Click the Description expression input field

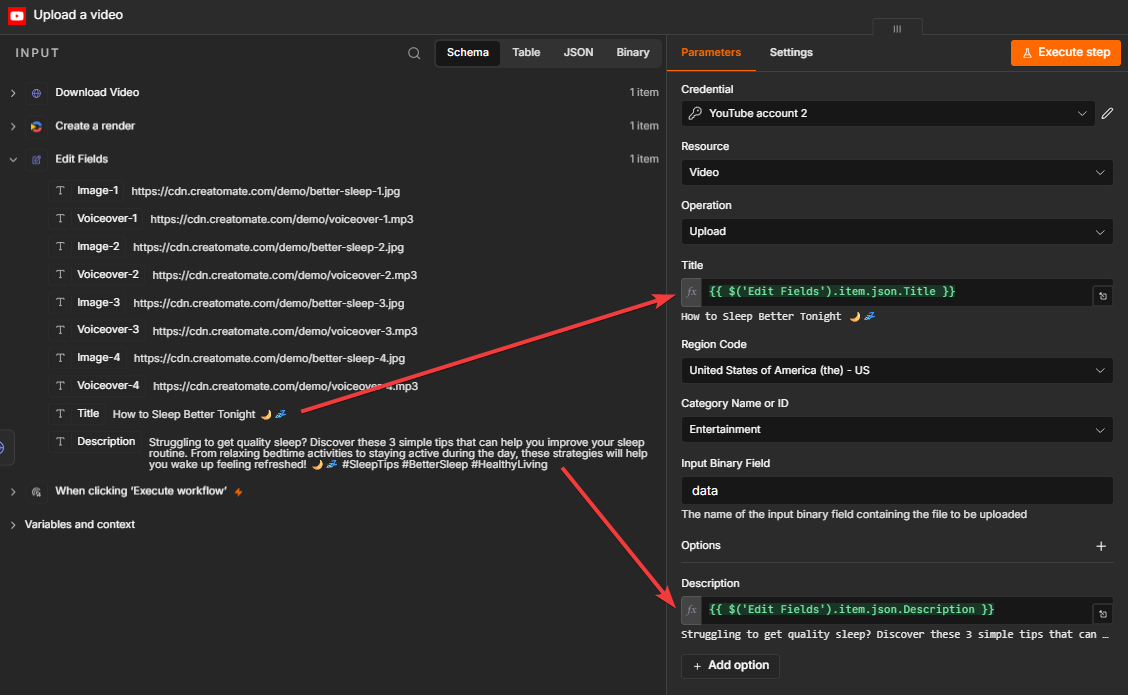tap(897, 610)
